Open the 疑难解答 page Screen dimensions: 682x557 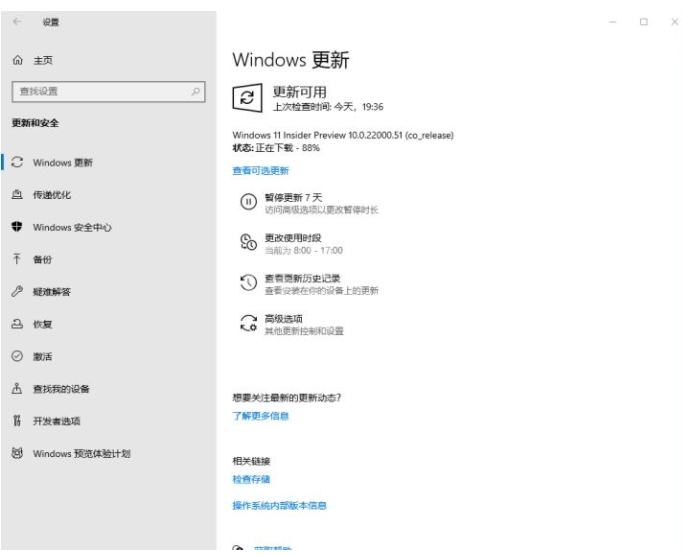pyautogui.click(x=52, y=292)
